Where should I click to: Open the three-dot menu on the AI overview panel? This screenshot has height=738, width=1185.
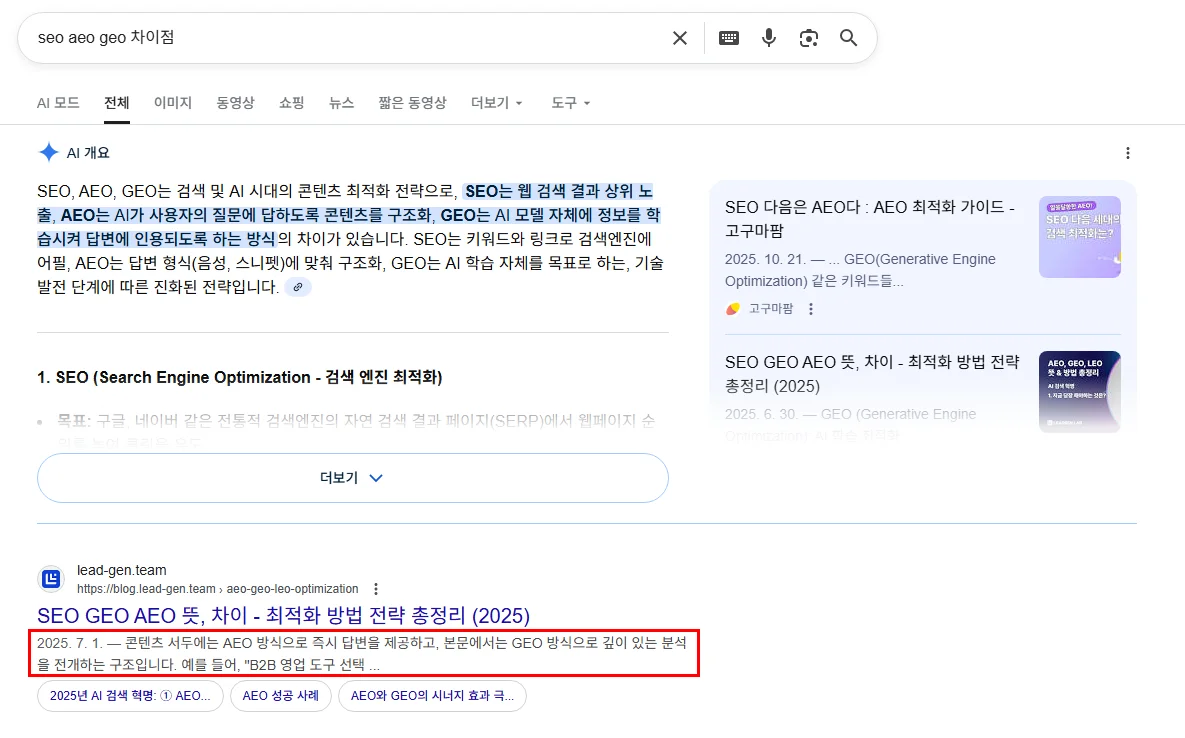[x=1128, y=152]
